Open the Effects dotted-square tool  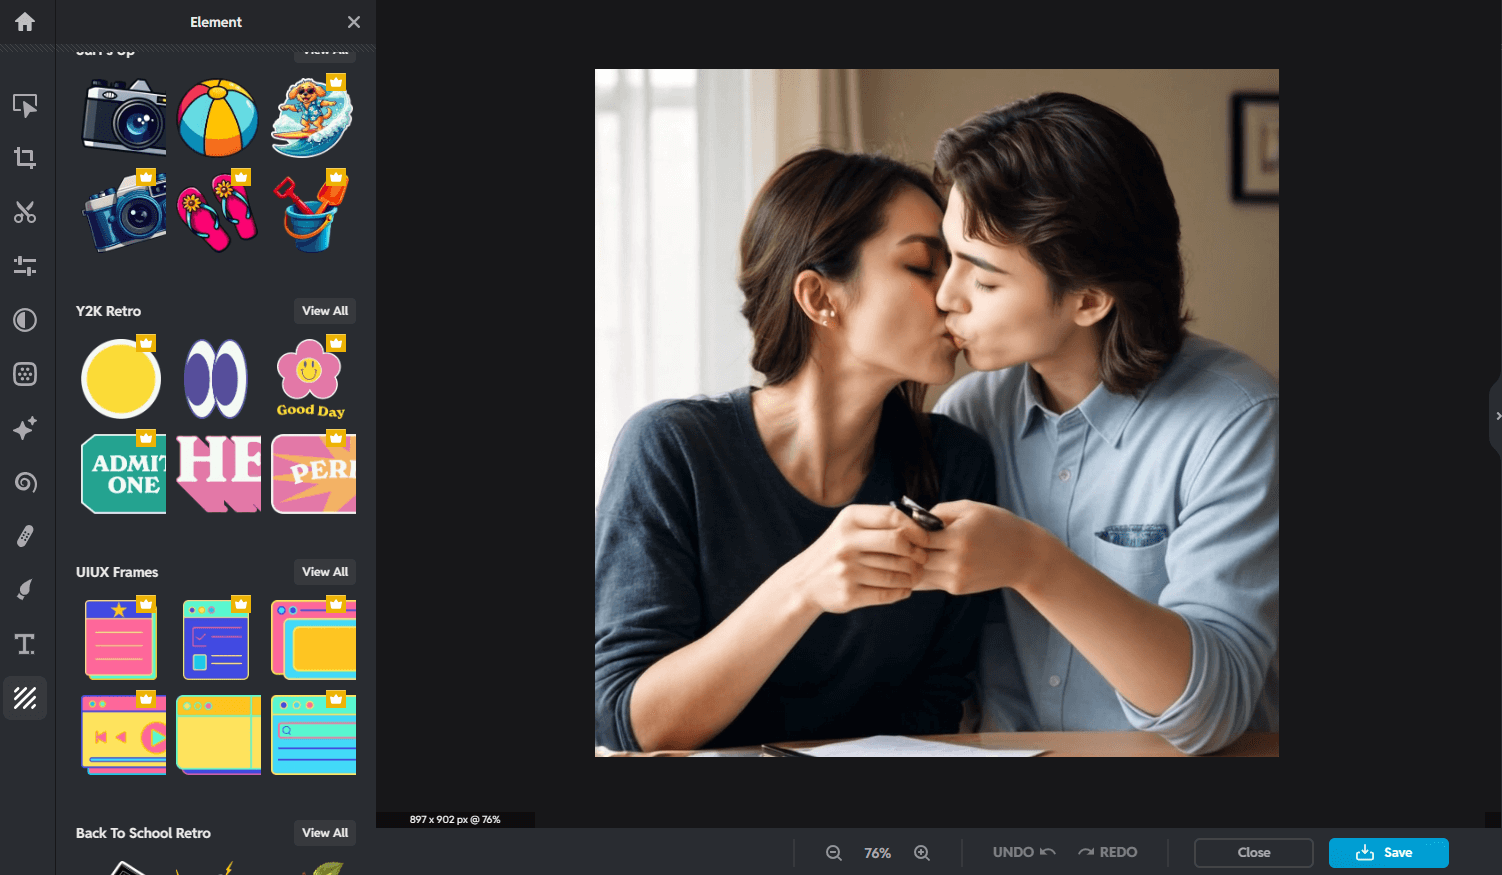(25, 374)
